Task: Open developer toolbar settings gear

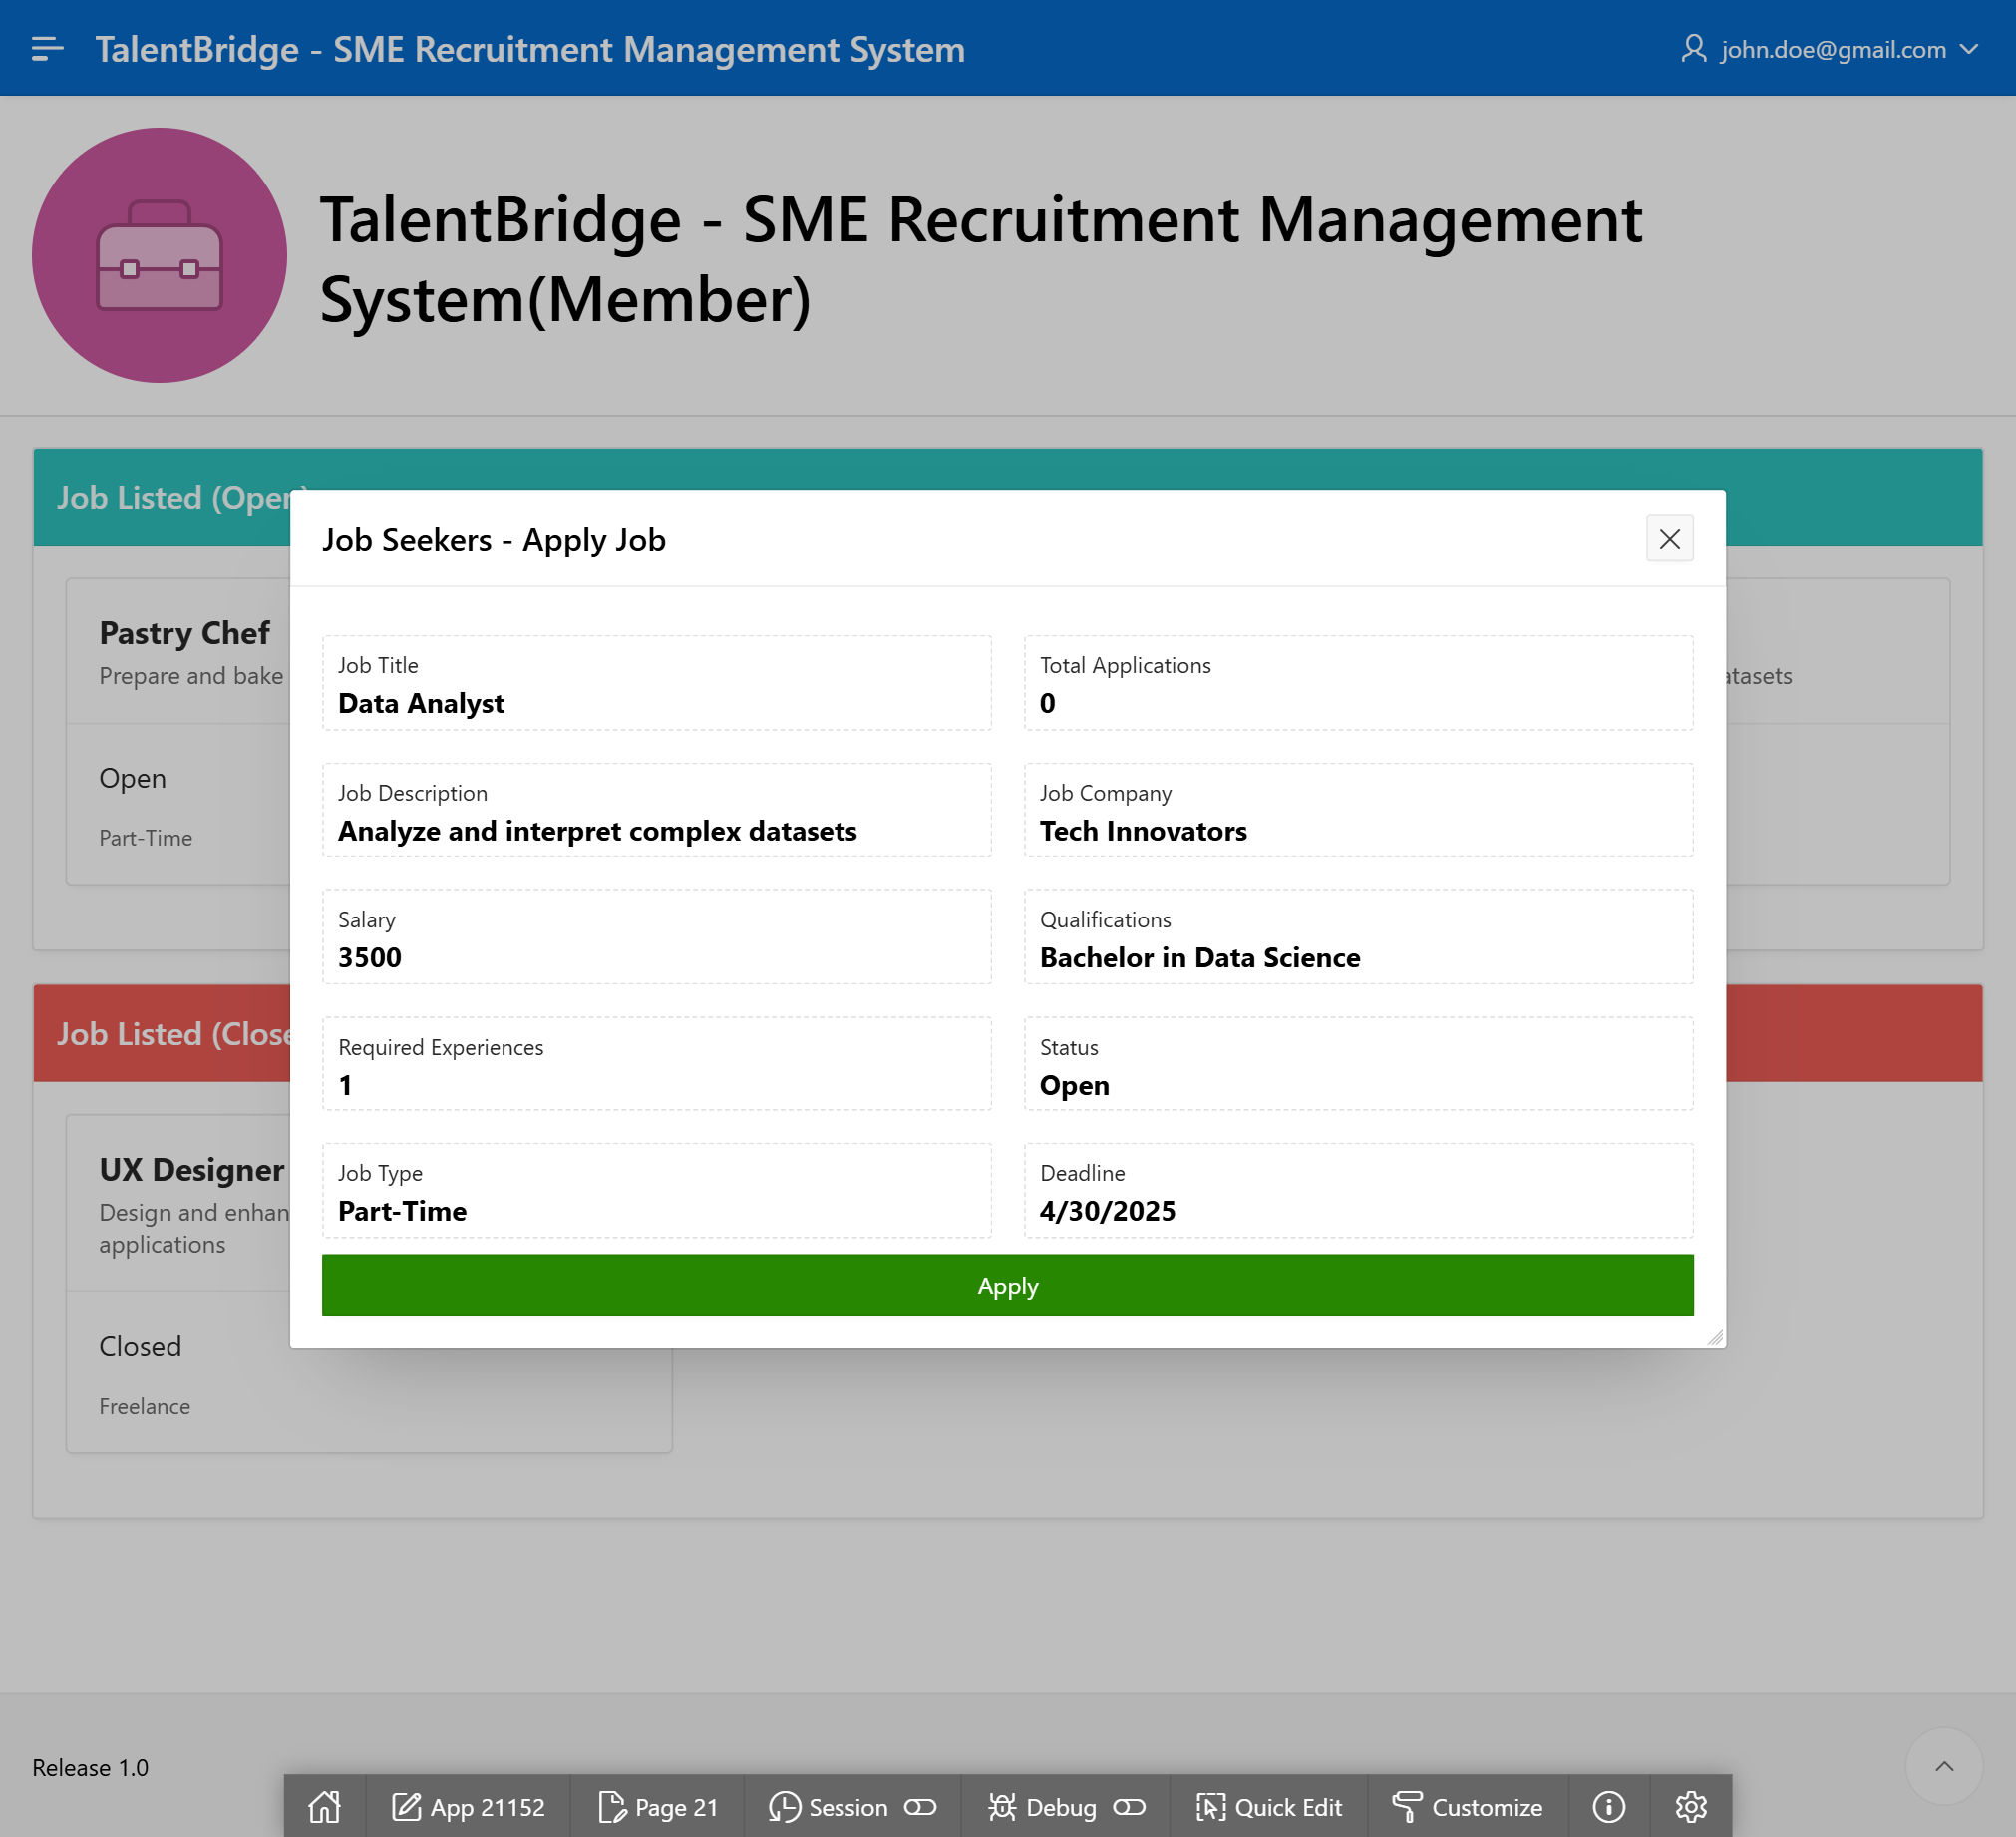Action: tap(1691, 1807)
